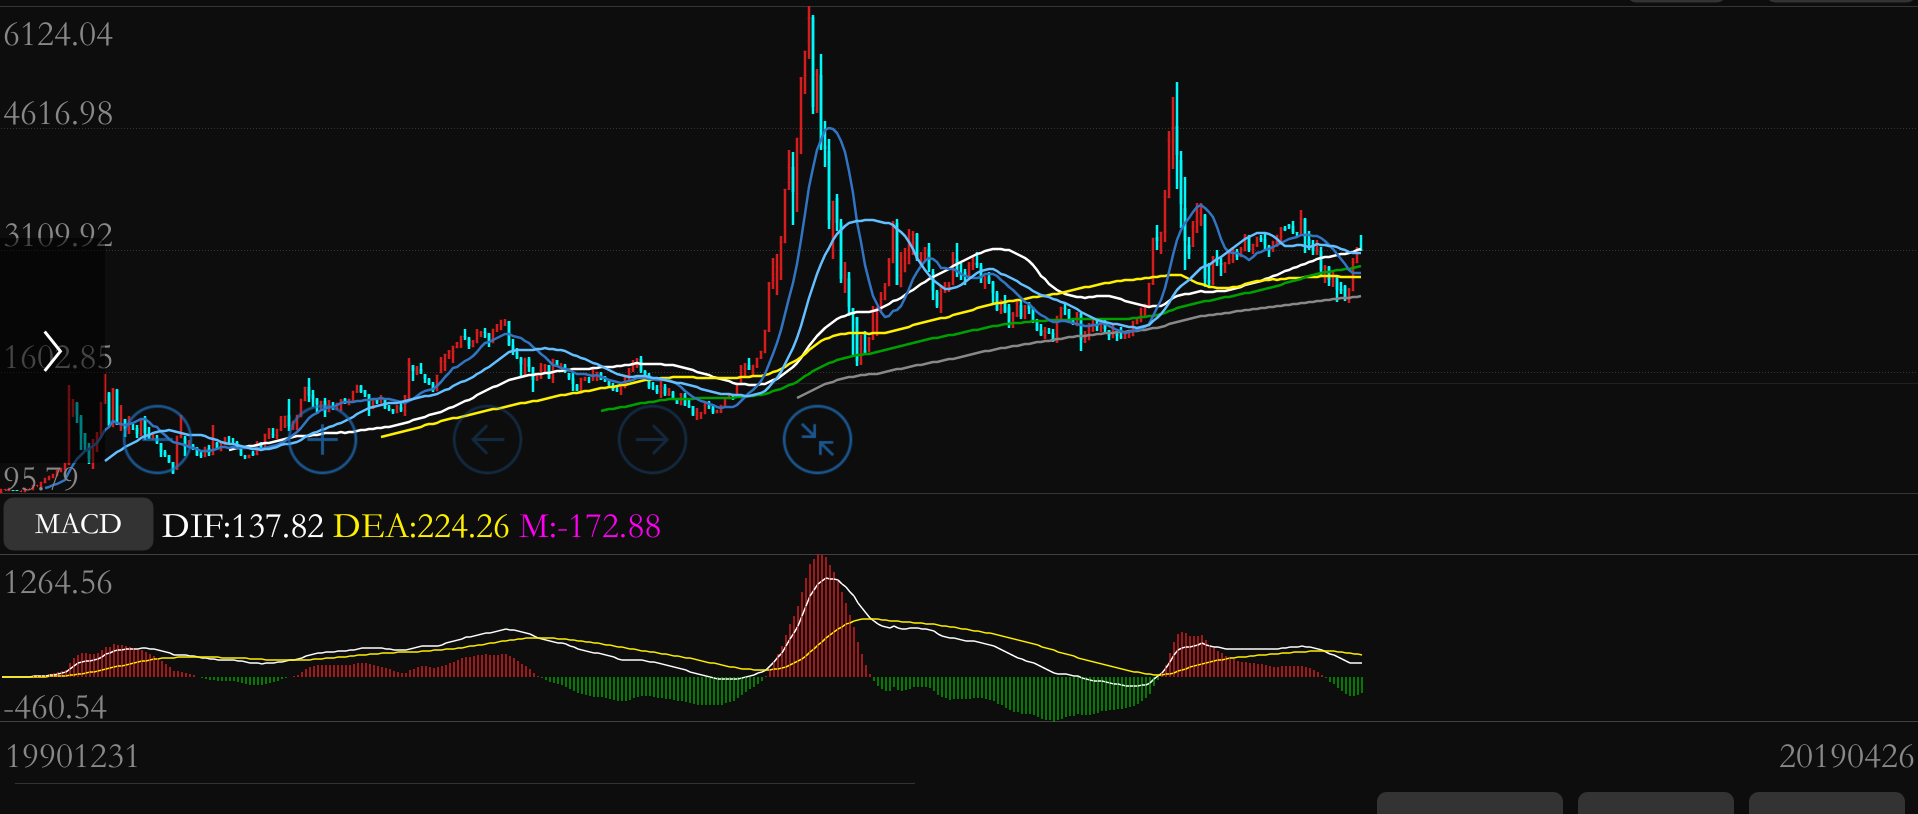Click the zoom in (plus) circle icon
The image size is (1918, 814).
click(322, 439)
